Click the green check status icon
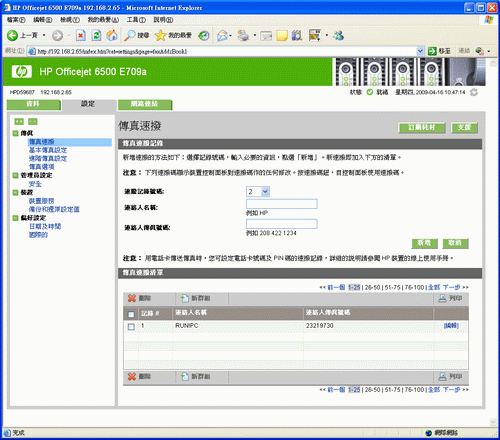Image resolution: width=500 pixels, height=440 pixels. [370, 92]
